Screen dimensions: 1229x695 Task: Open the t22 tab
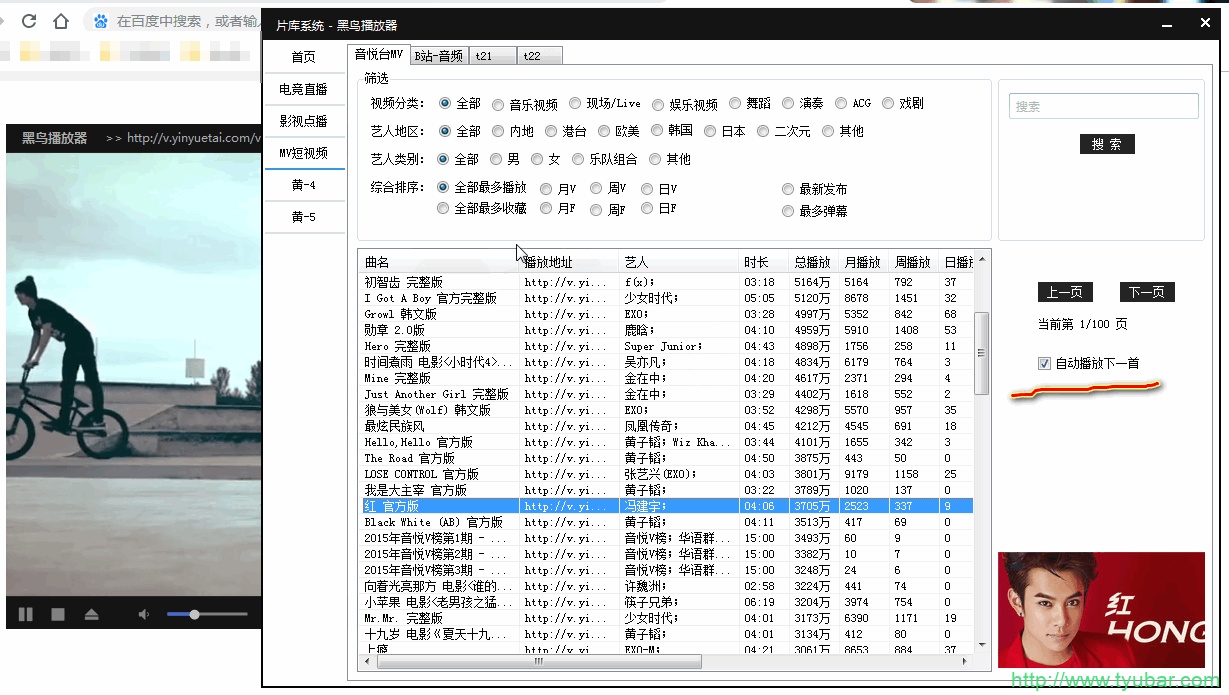(x=540, y=56)
